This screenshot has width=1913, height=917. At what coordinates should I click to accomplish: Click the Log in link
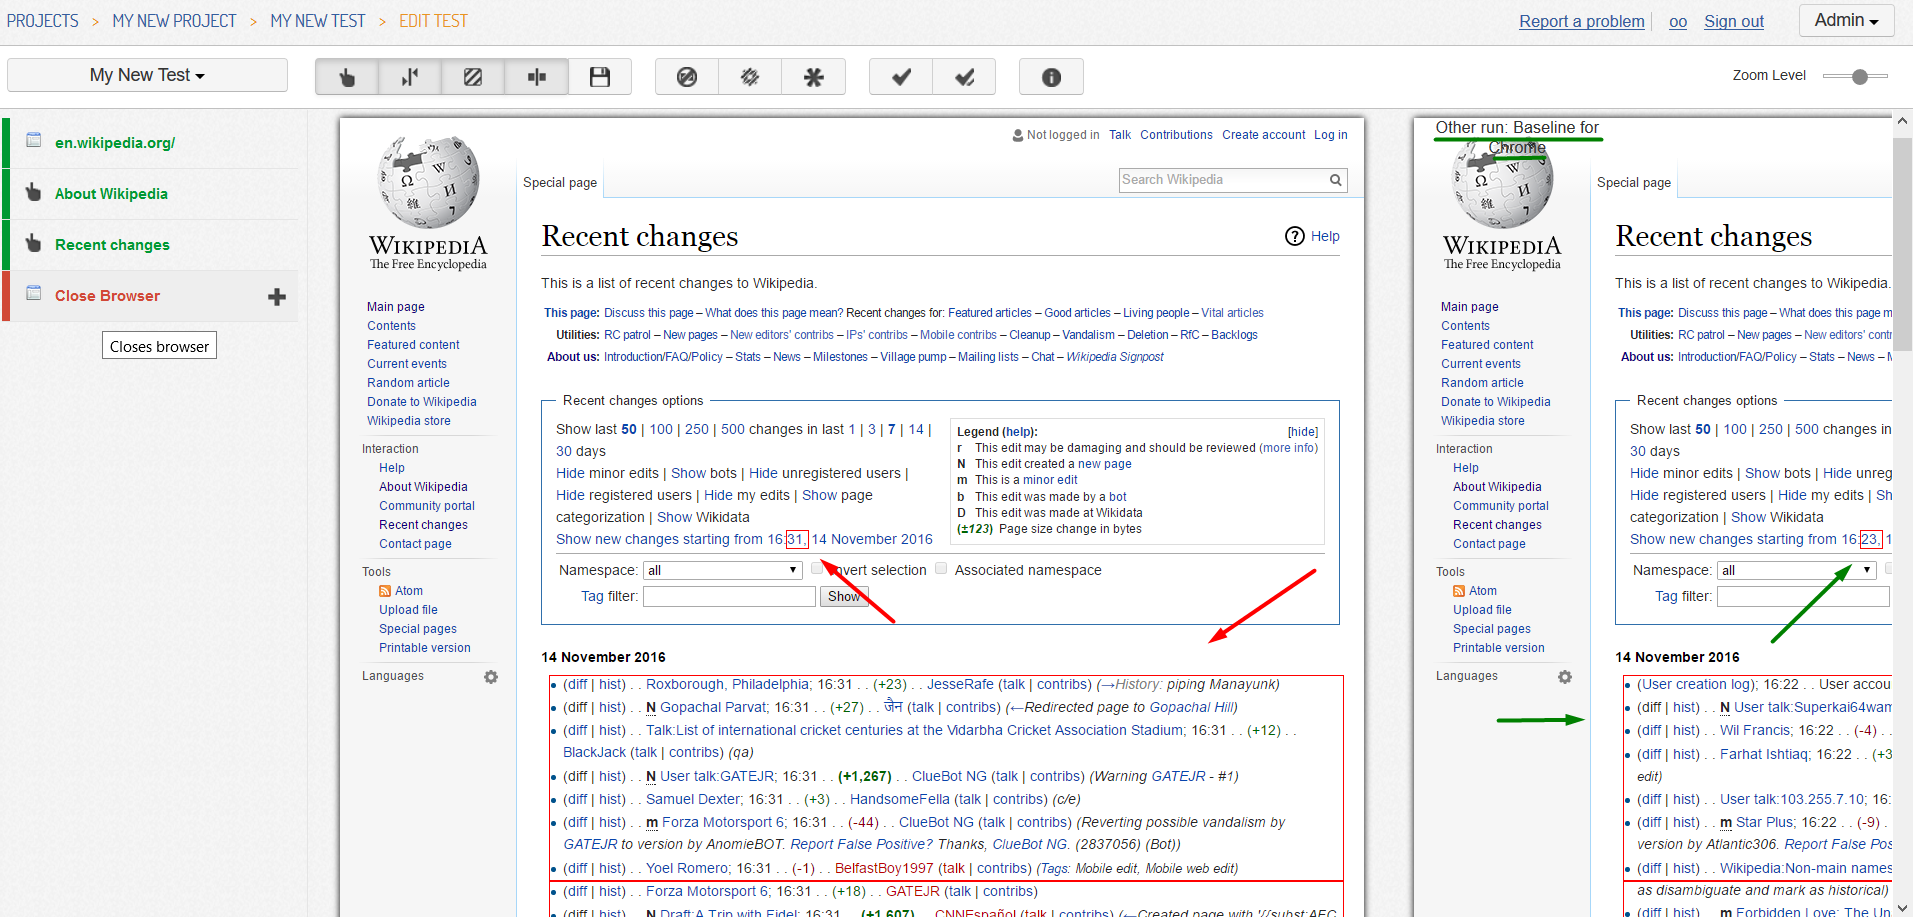point(1330,135)
